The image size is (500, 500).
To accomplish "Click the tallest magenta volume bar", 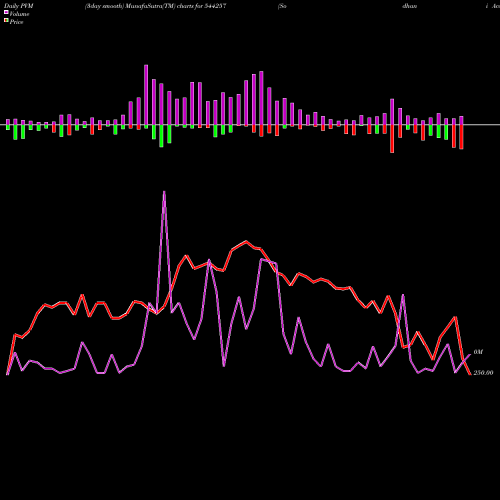I will pyautogui.click(x=146, y=95).
